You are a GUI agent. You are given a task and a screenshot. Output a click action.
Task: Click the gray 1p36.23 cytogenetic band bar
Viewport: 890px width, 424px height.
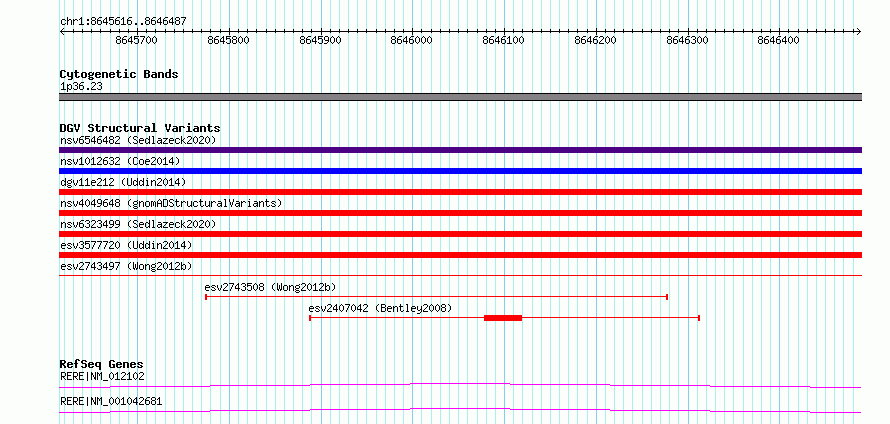460,97
